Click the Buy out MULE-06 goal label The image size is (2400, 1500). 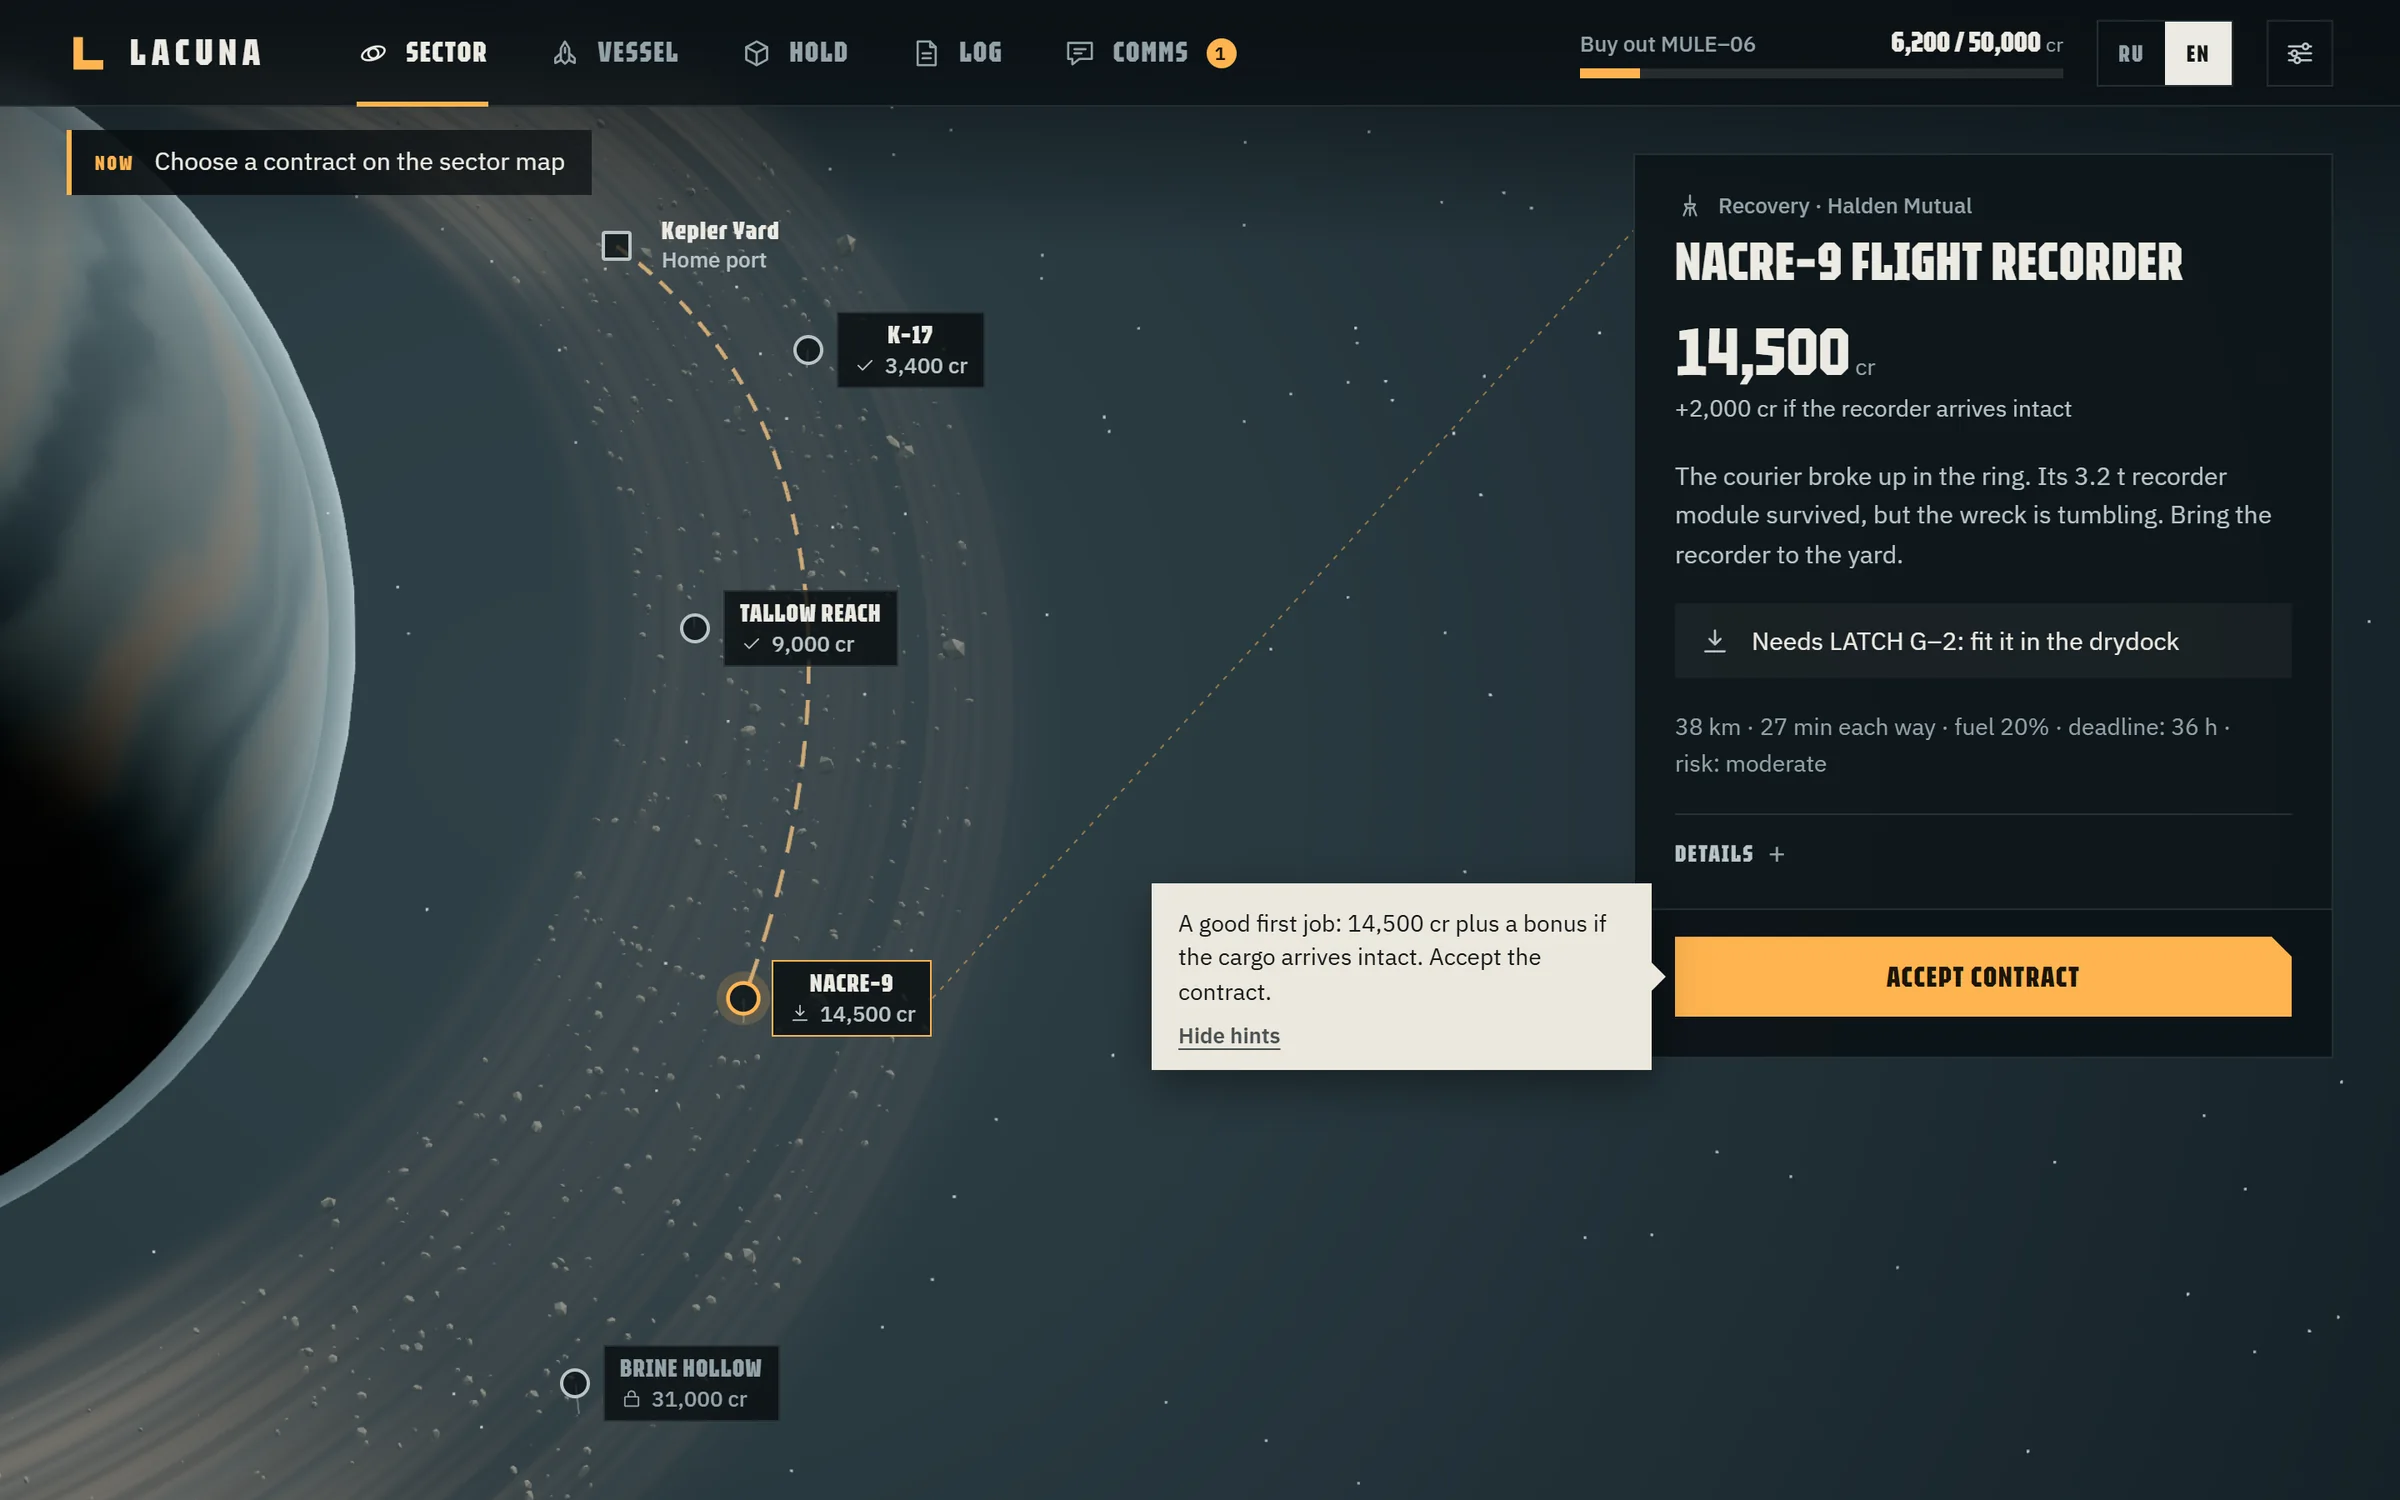[x=1667, y=44]
